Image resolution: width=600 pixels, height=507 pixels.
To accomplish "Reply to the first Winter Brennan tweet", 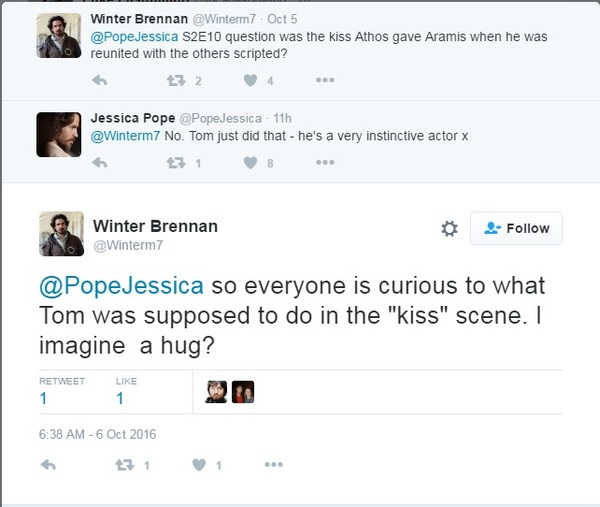I will click(98, 81).
